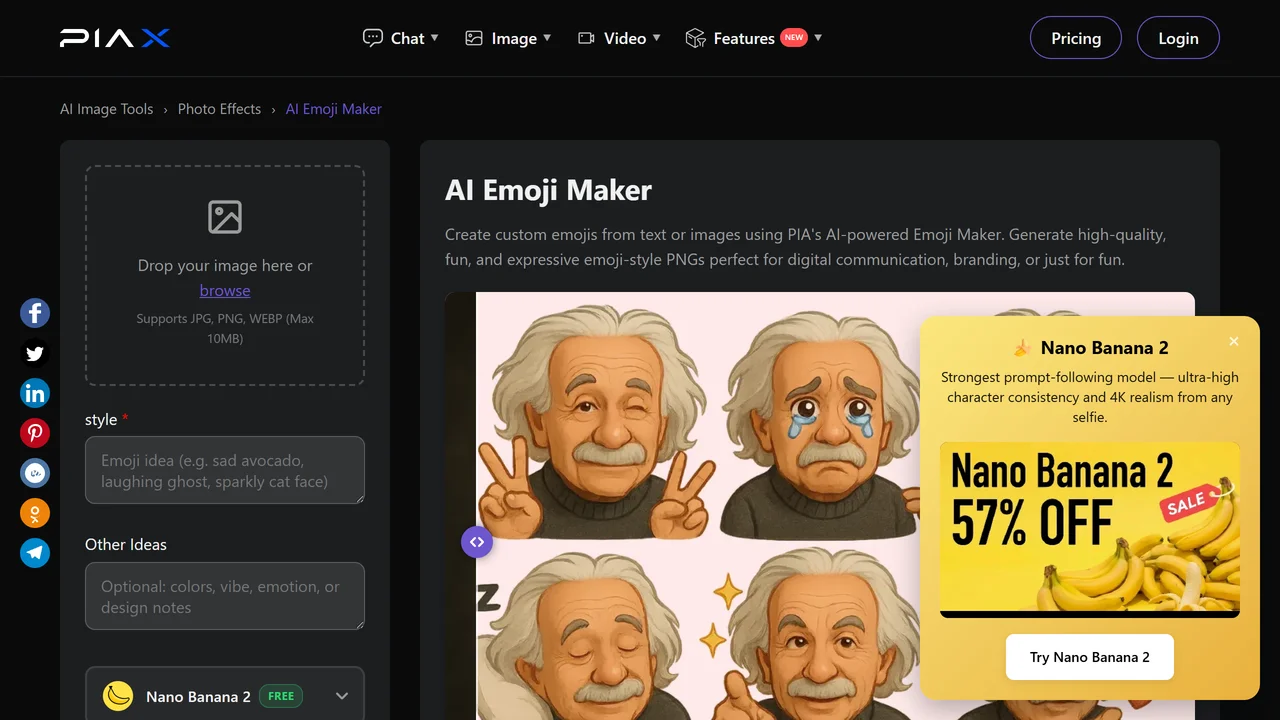Focus the Other Ideas text field
This screenshot has height=720, width=1280.
pos(225,596)
